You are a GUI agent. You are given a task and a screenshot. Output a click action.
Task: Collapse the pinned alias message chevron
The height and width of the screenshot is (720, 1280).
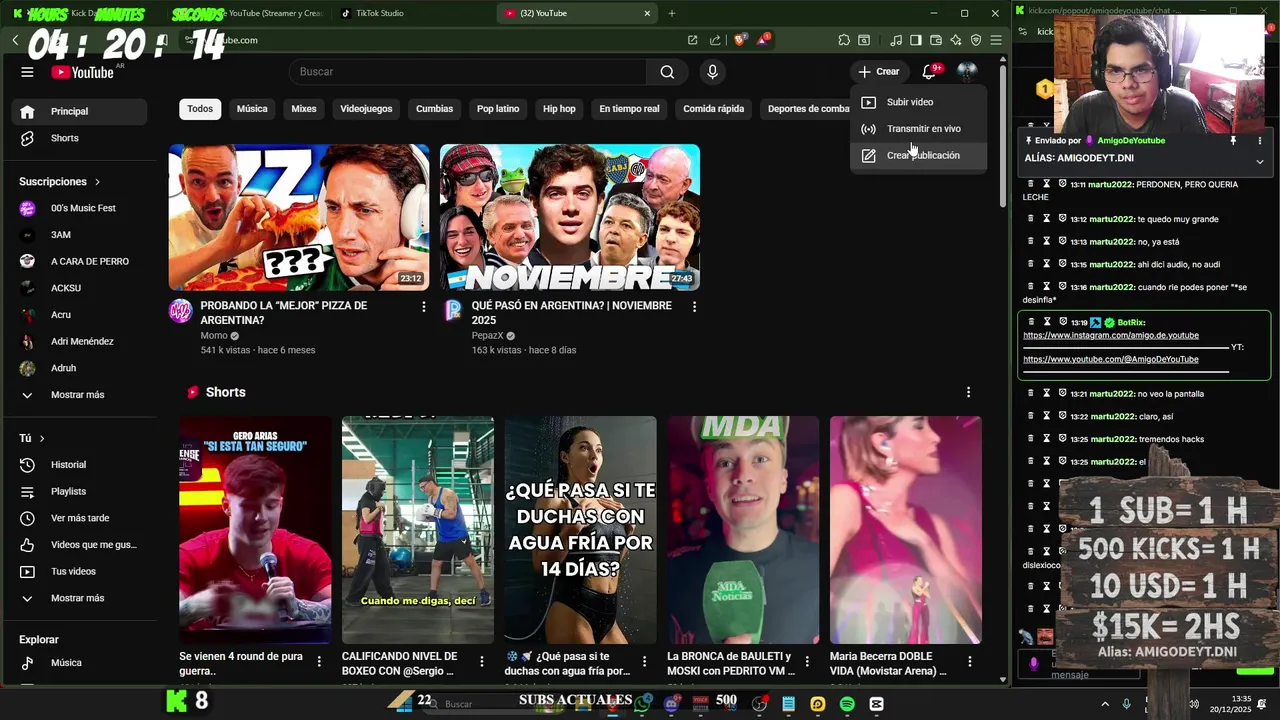pos(1259,161)
